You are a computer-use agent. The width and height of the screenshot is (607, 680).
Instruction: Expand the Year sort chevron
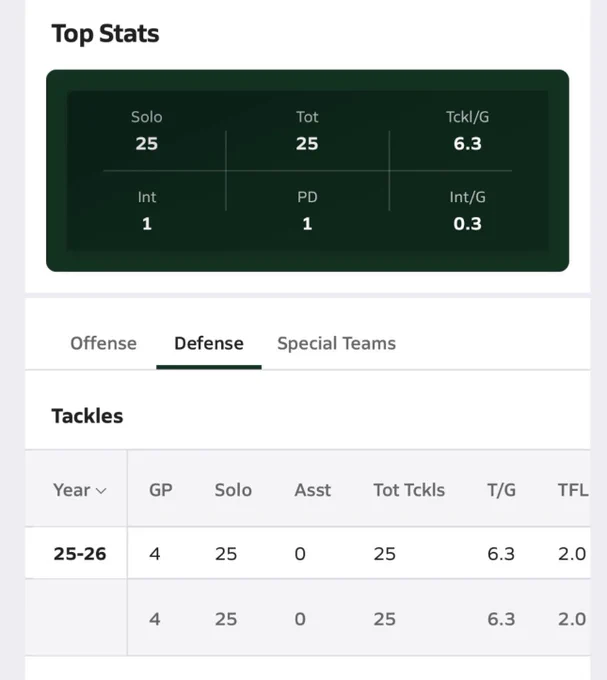[x=101, y=491]
